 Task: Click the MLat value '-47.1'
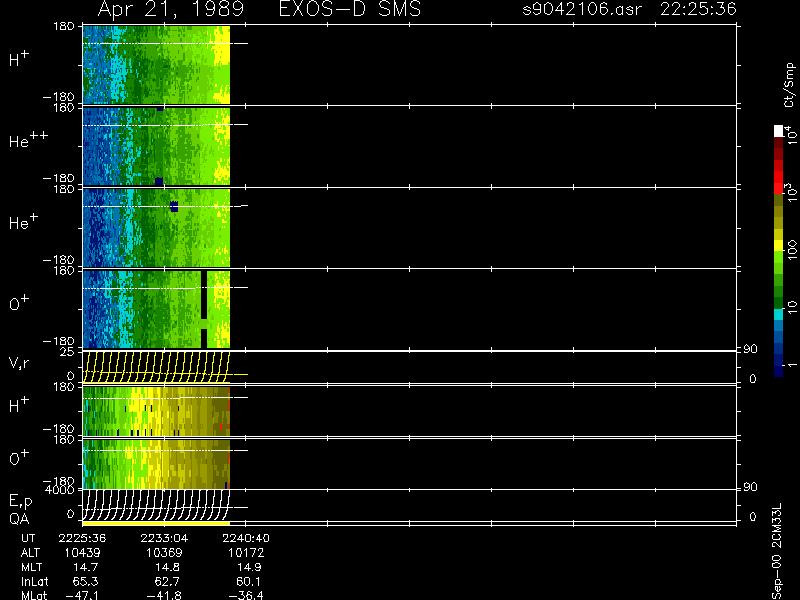pos(82,595)
